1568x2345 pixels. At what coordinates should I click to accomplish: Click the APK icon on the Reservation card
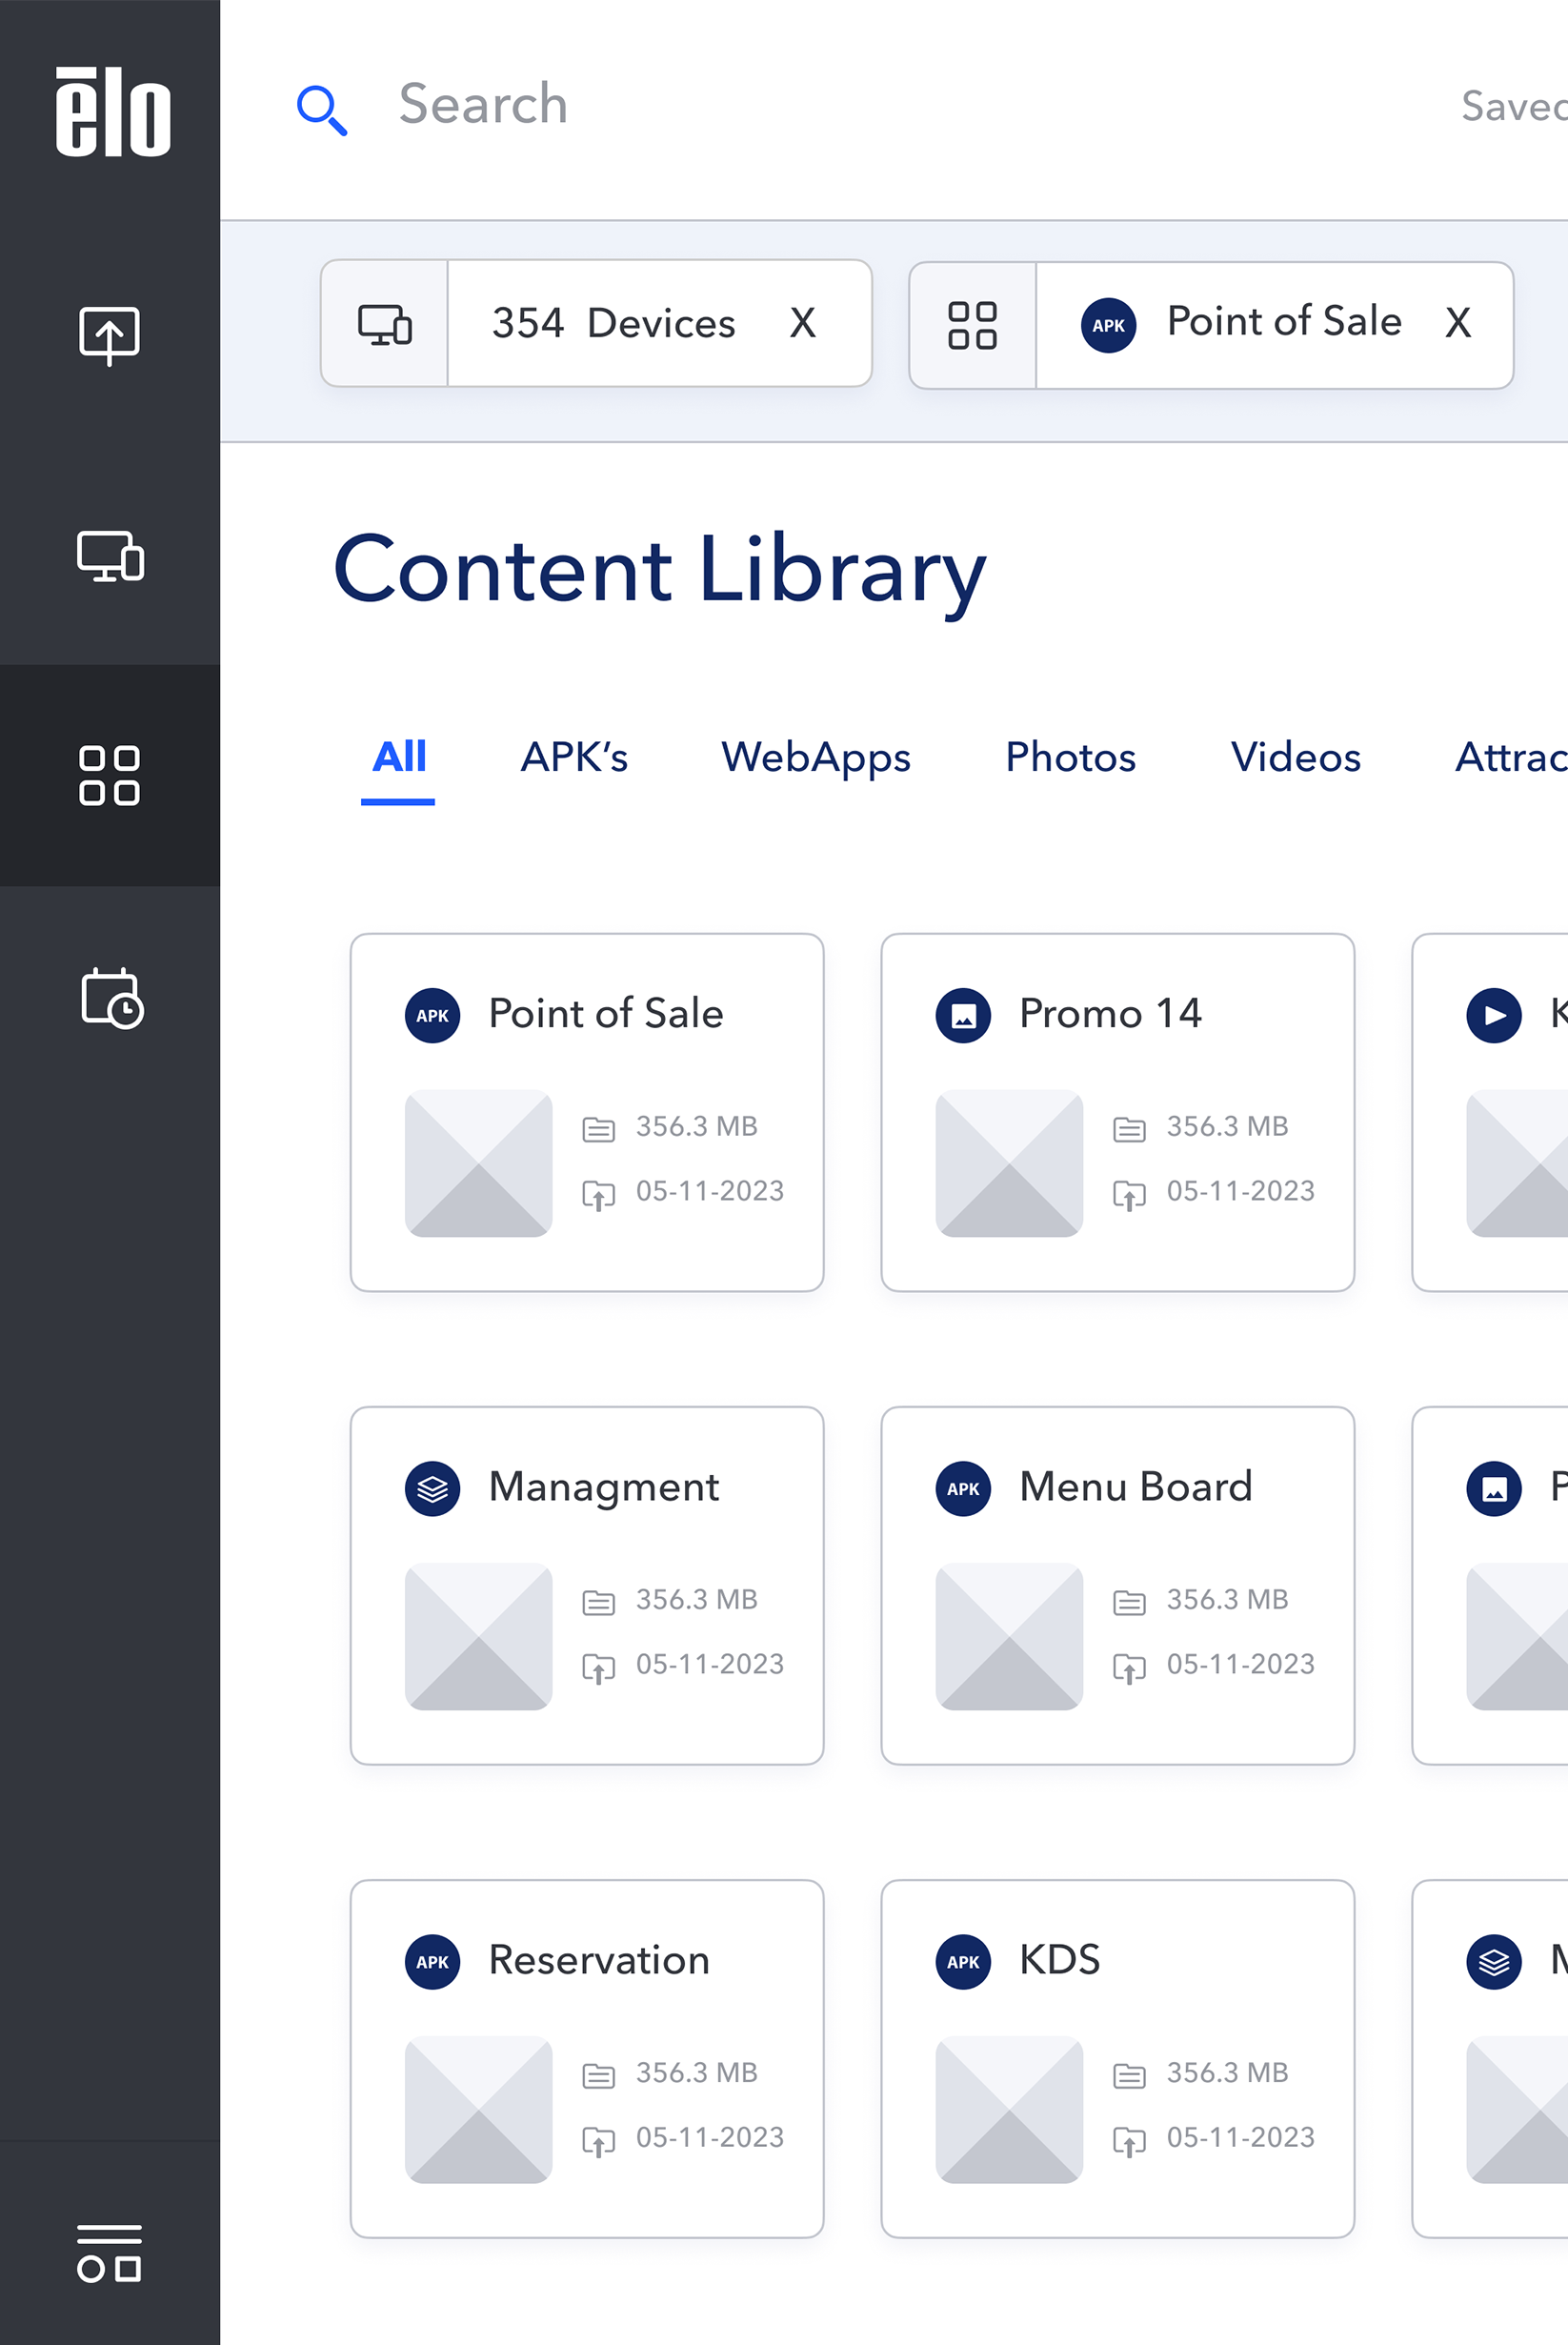click(432, 1961)
